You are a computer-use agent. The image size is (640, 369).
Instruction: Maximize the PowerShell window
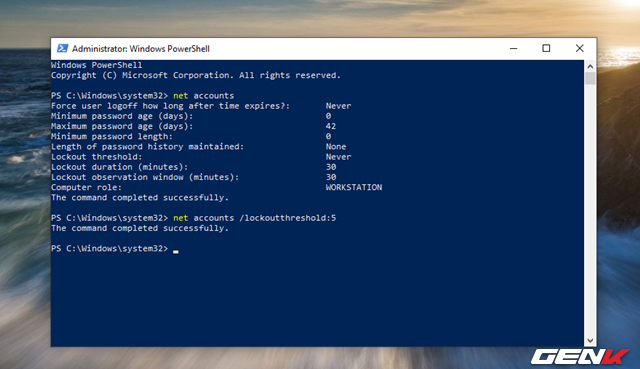546,49
